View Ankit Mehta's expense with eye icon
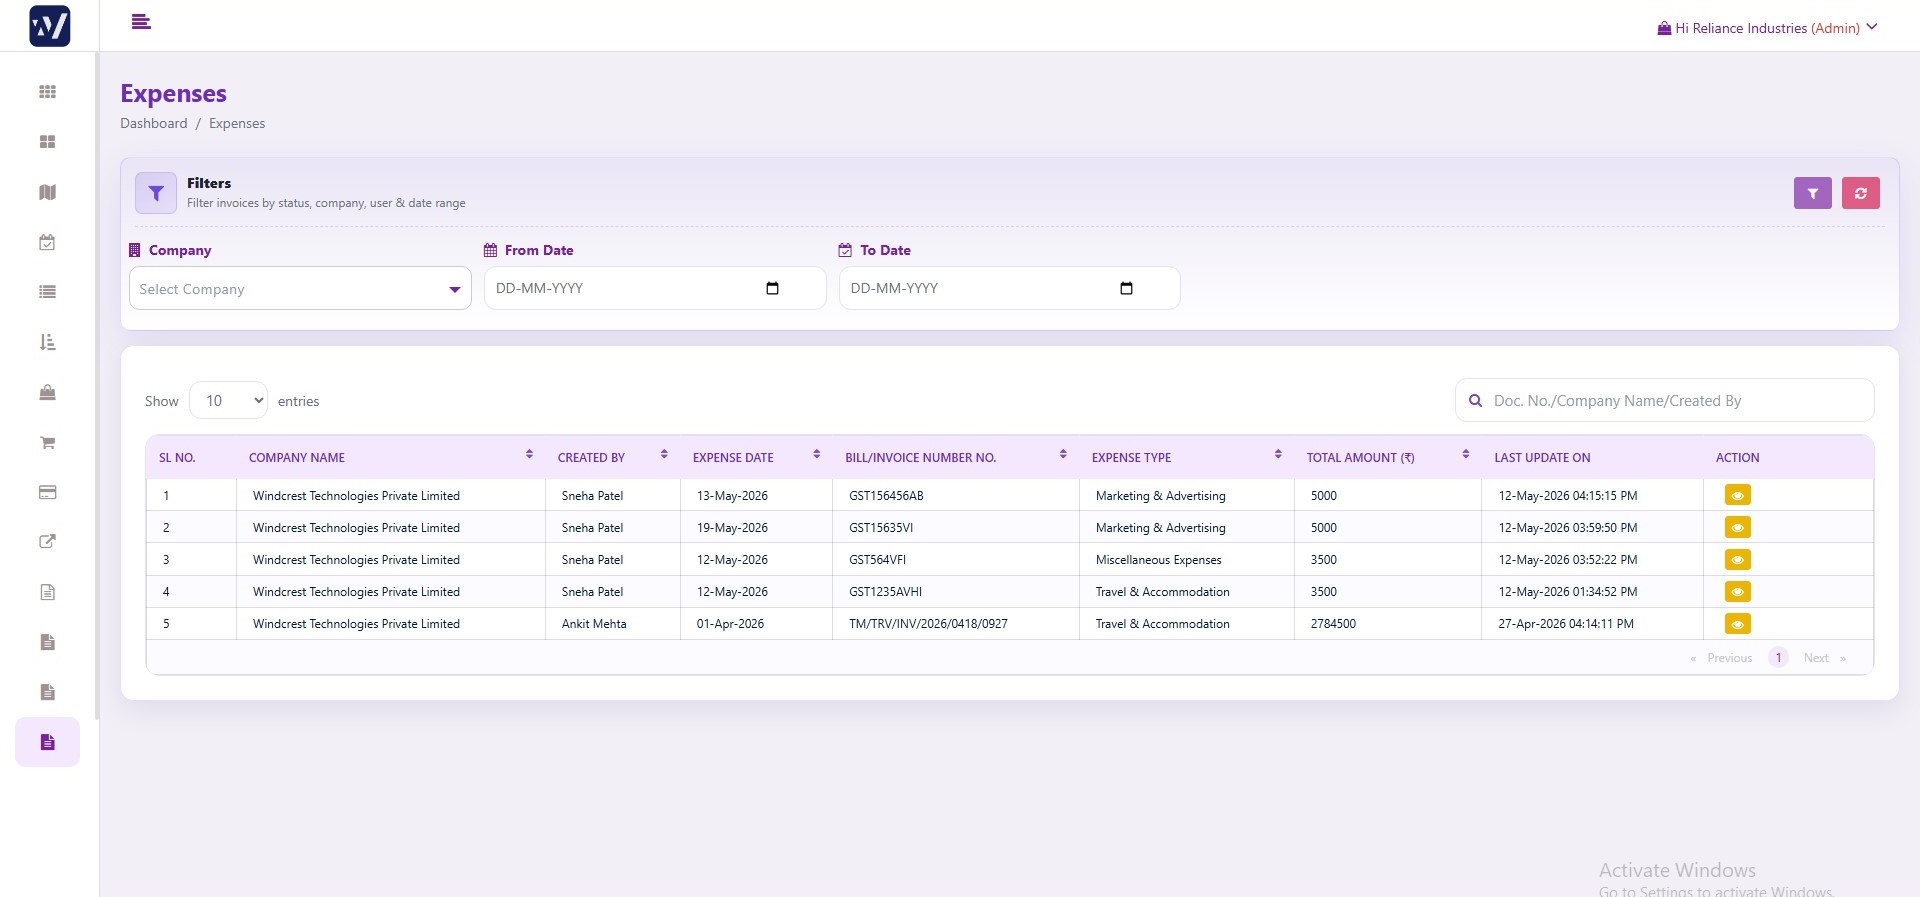Screen dimensions: 1920x897 (1737, 624)
